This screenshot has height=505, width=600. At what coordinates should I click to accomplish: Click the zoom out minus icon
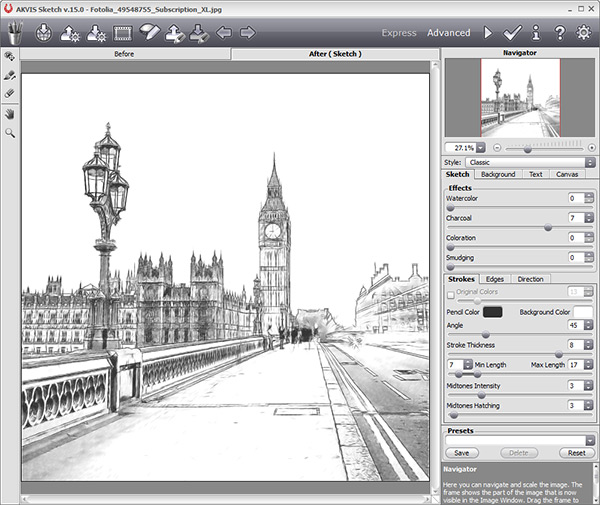[x=497, y=148]
